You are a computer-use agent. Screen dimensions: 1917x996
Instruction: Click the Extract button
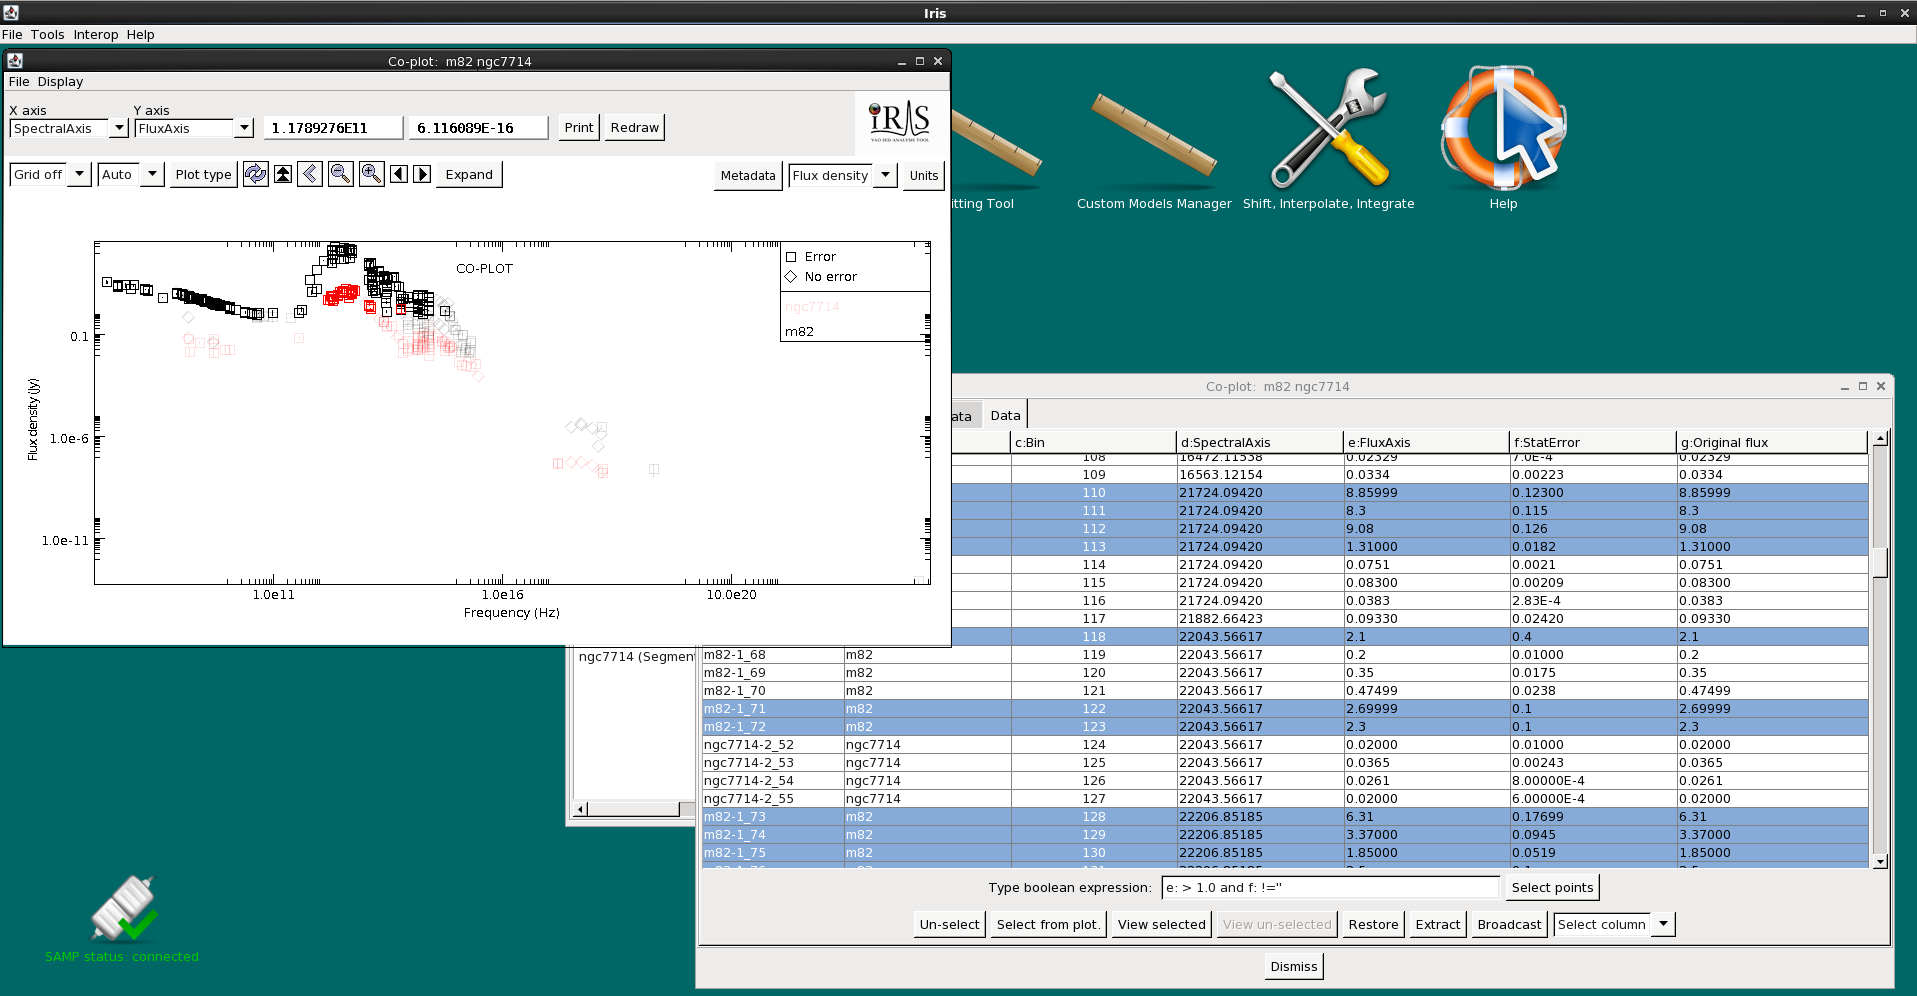(x=1438, y=924)
